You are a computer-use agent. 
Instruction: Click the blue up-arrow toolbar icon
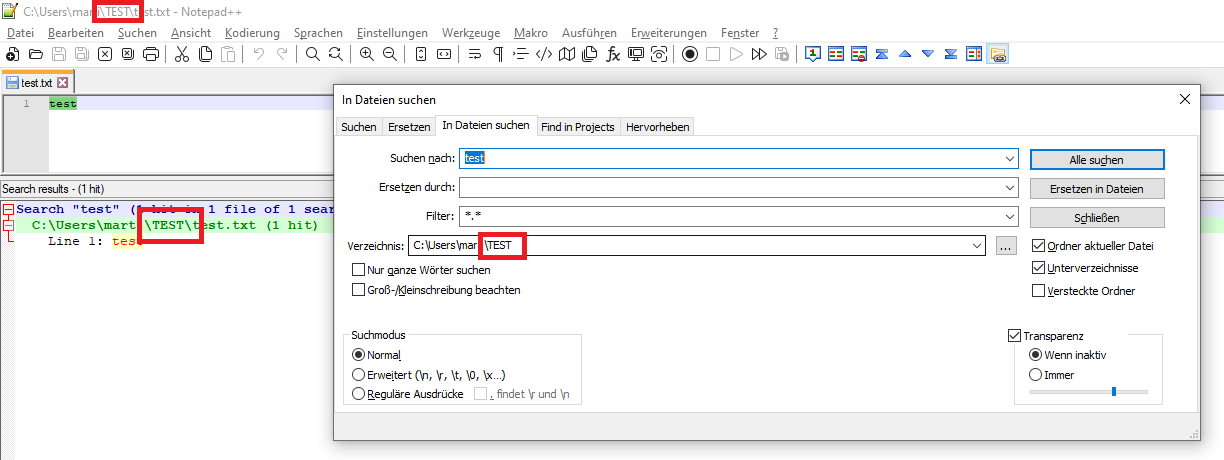[x=905, y=54]
